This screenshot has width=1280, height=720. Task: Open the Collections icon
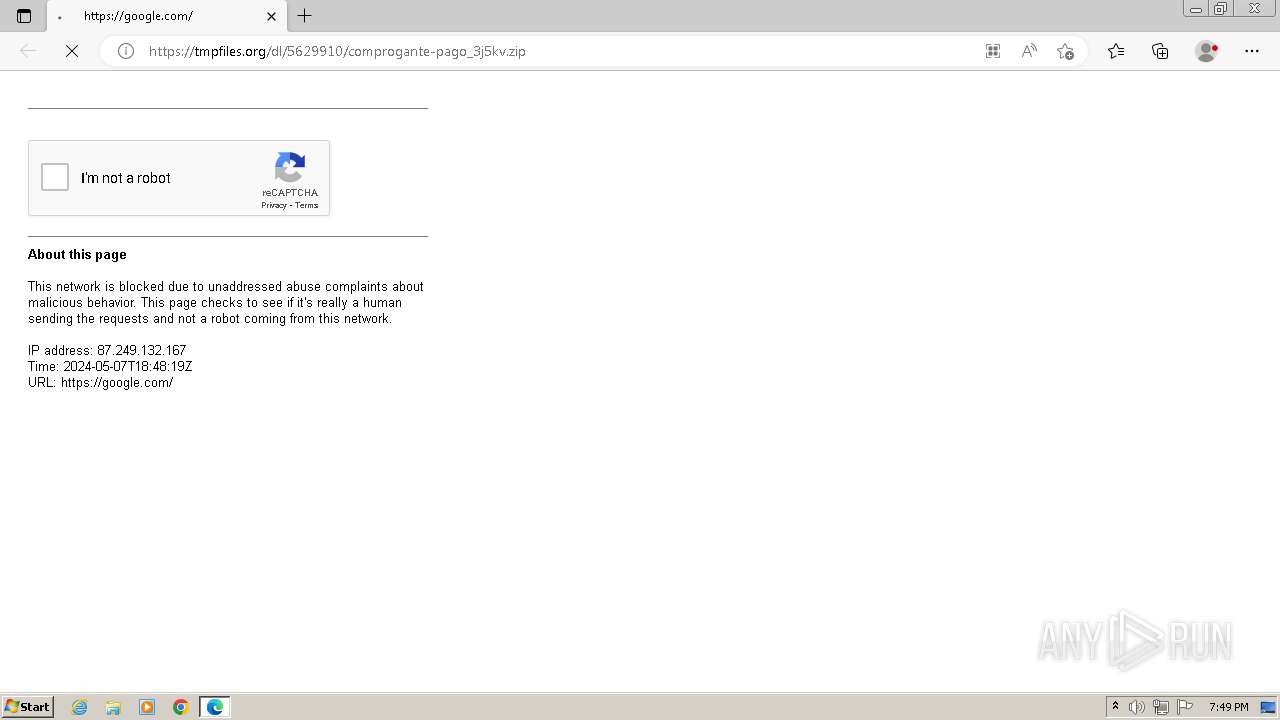1160,51
